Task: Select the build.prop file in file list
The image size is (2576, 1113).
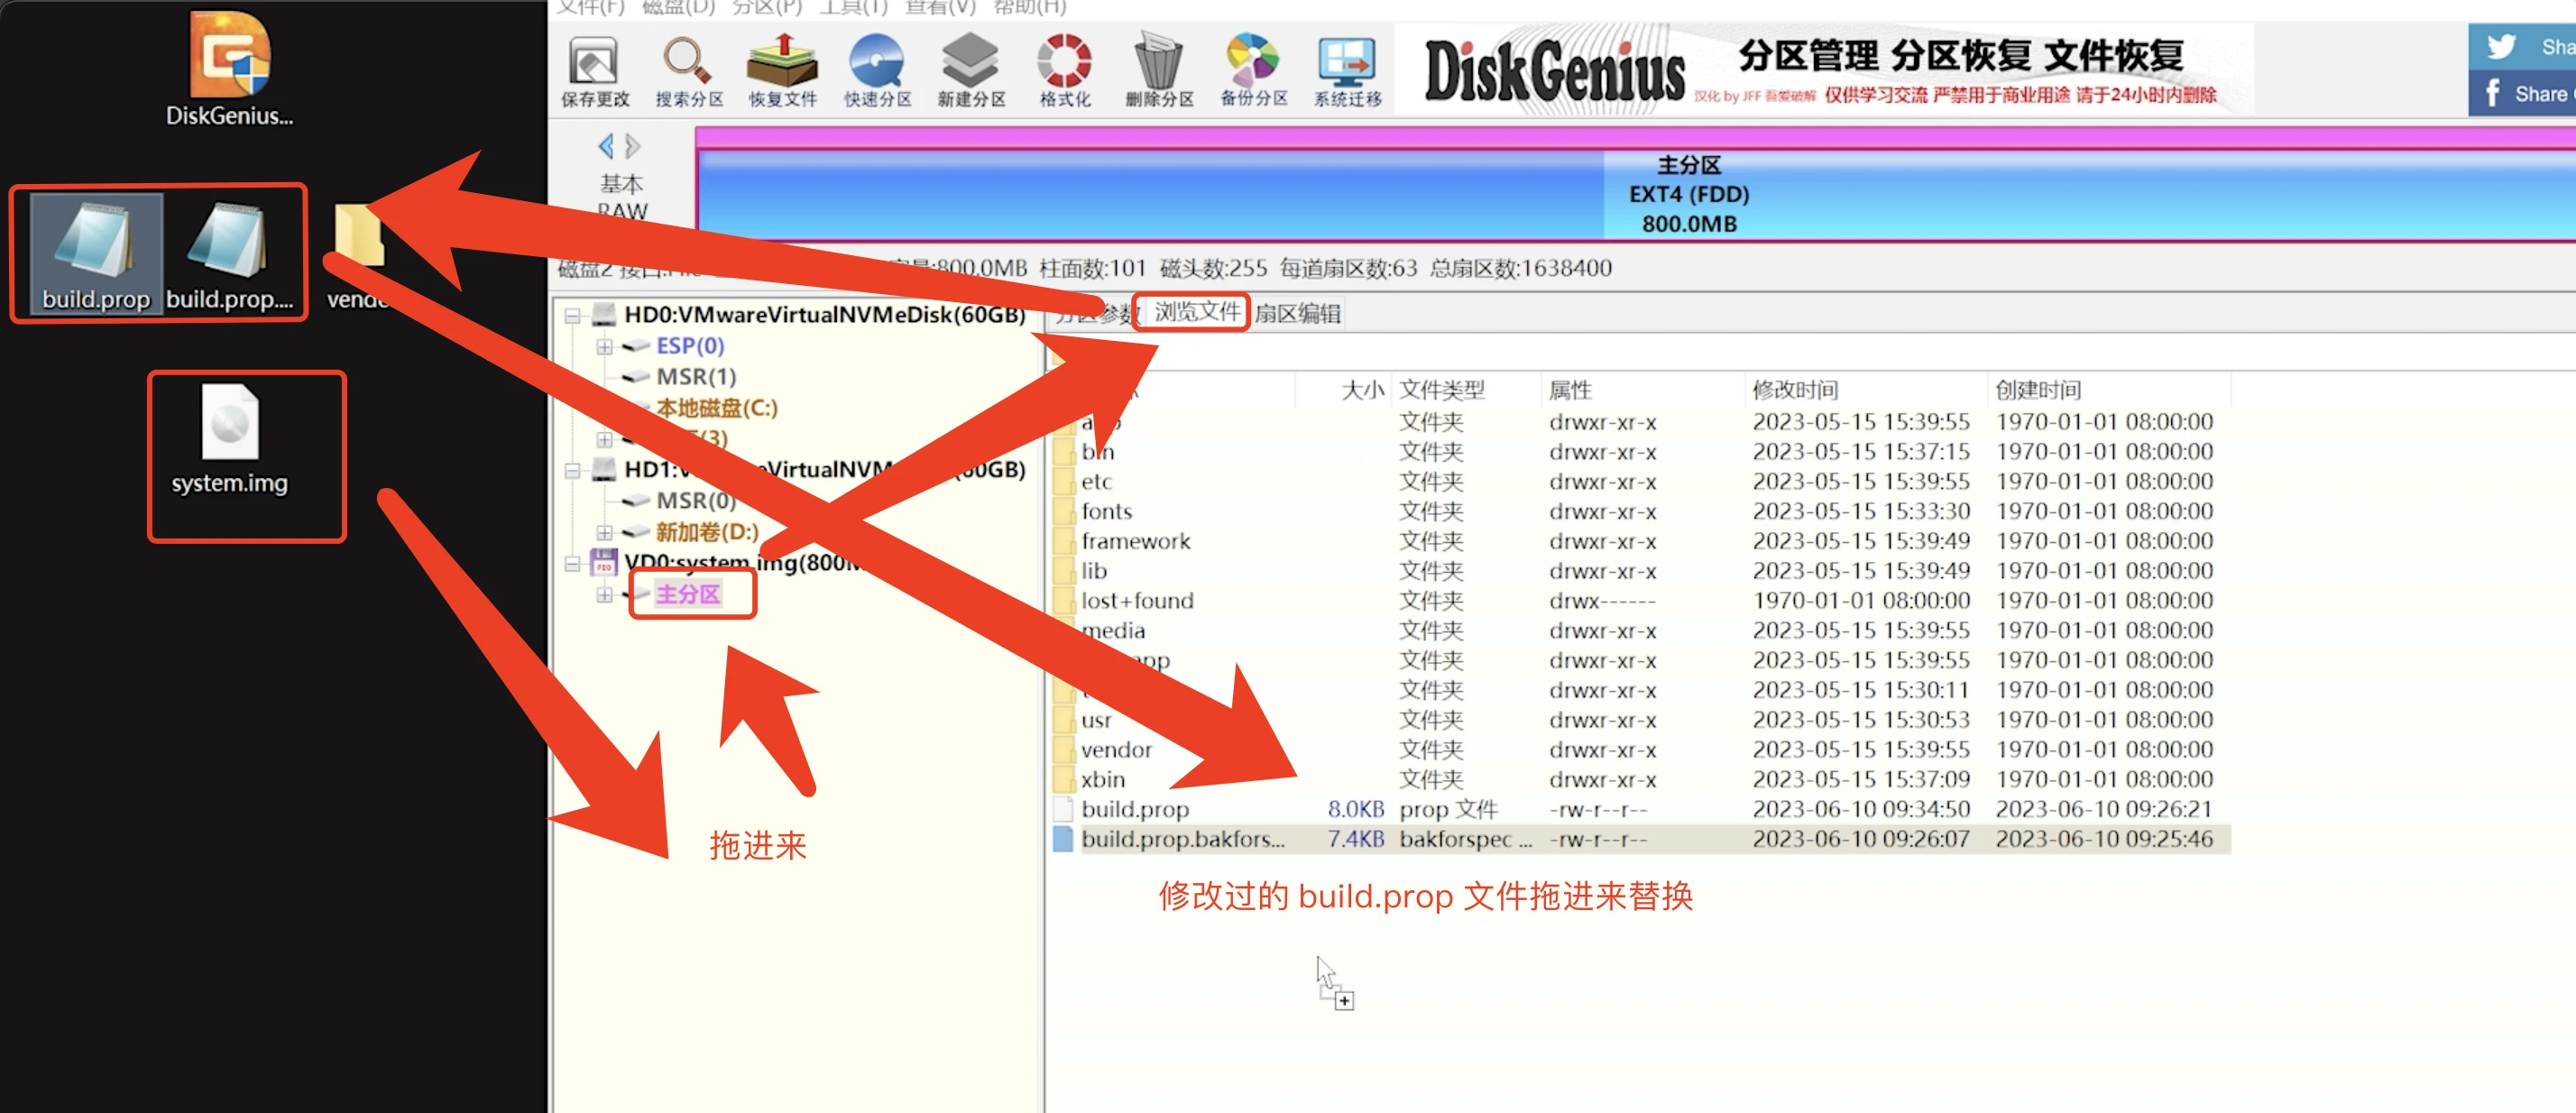Action: click(x=1135, y=809)
